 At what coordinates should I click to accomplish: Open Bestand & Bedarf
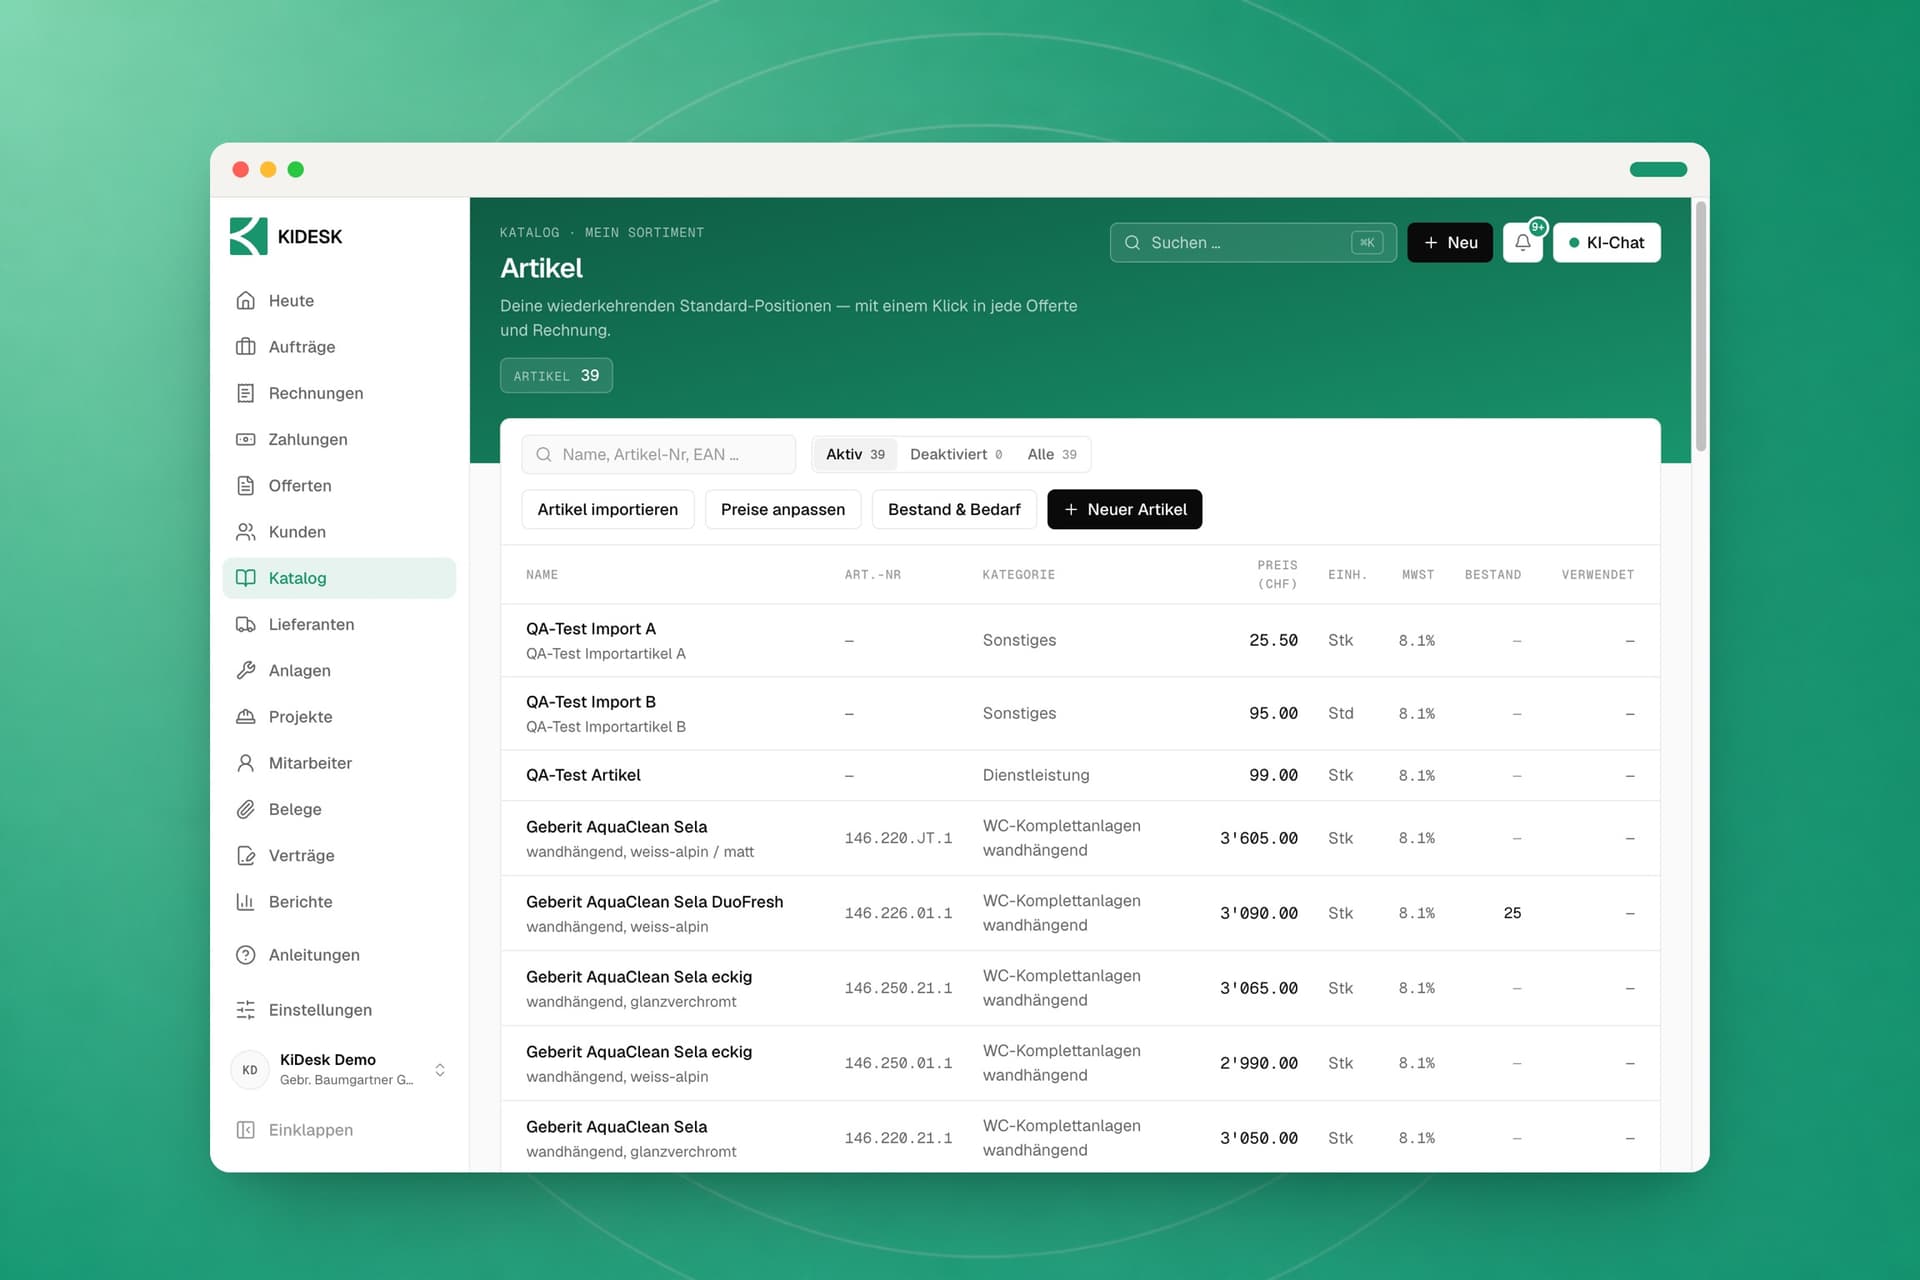tap(954, 509)
